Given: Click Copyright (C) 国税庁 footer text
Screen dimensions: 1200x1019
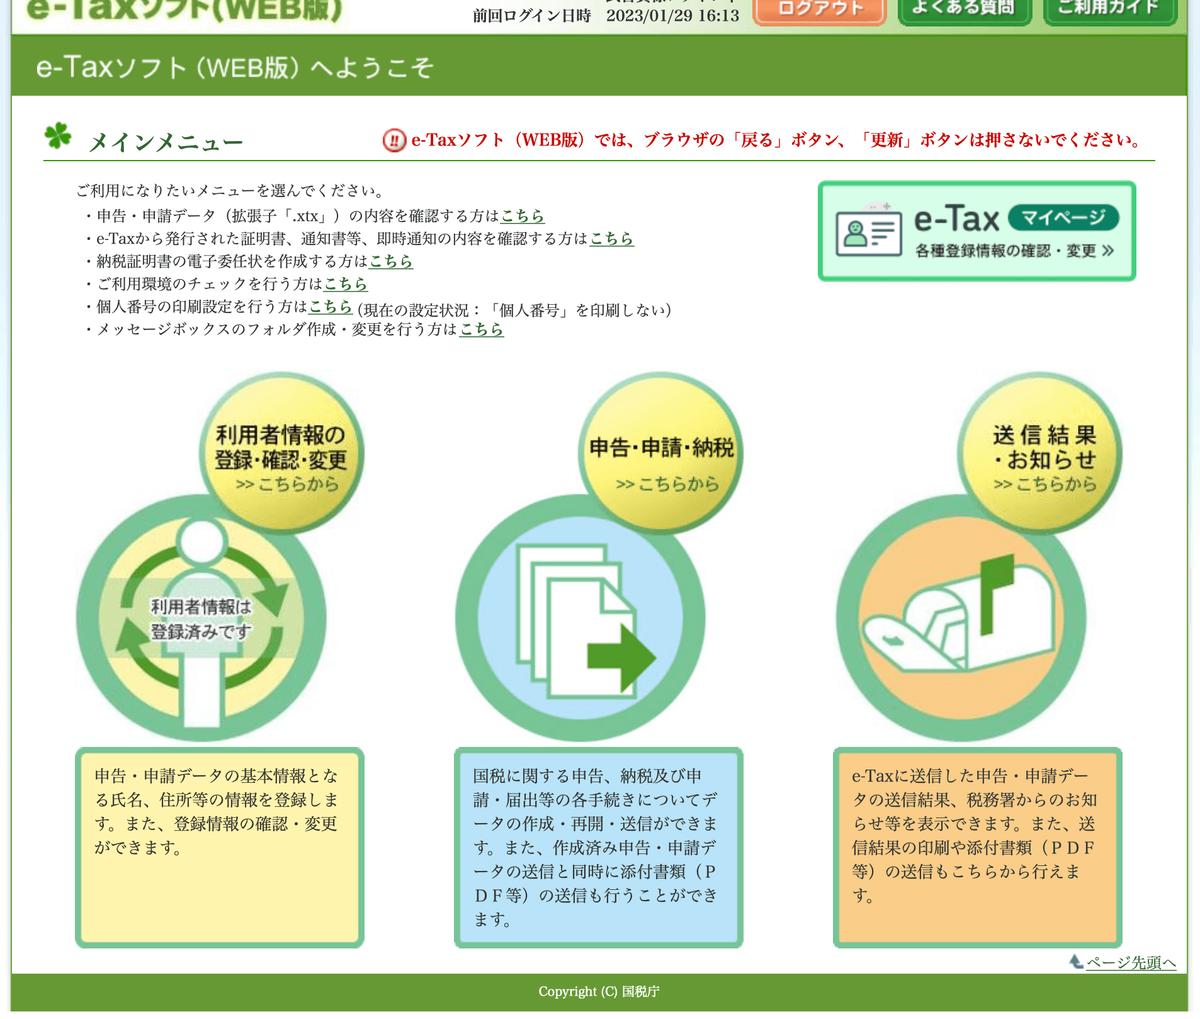Looking at the screenshot, I should 599,992.
